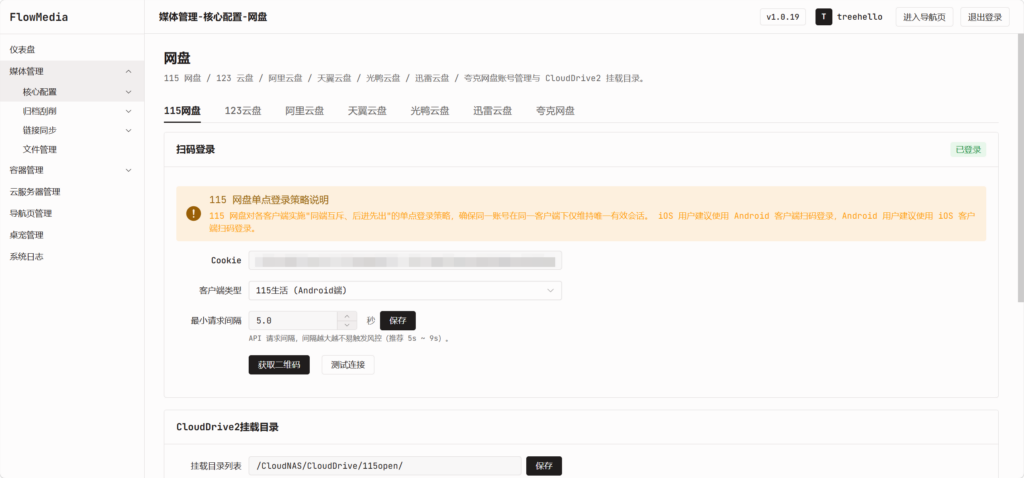The width and height of the screenshot is (1024, 478).
Task: Switch to the 115网盘 tab
Action: (182, 111)
